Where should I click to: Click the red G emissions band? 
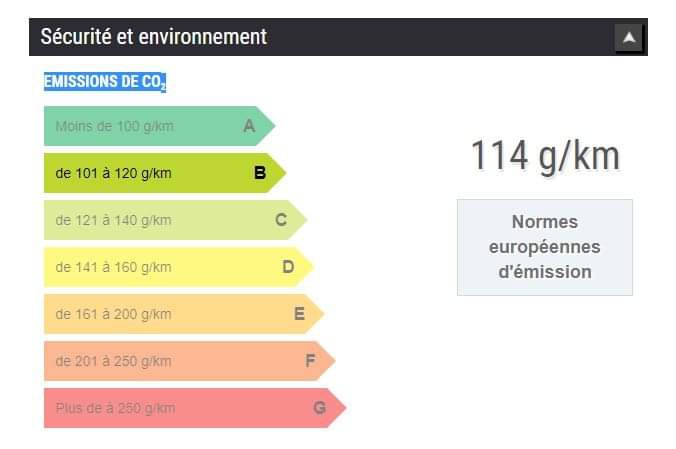(x=195, y=408)
